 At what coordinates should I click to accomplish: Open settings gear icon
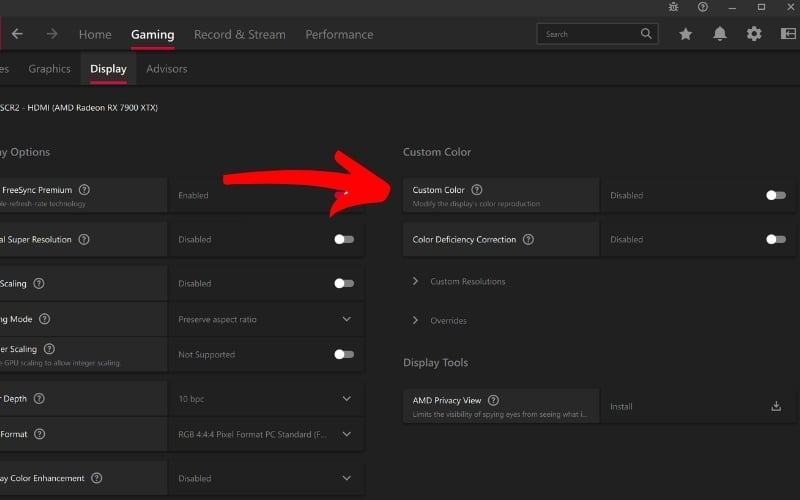pos(754,34)
